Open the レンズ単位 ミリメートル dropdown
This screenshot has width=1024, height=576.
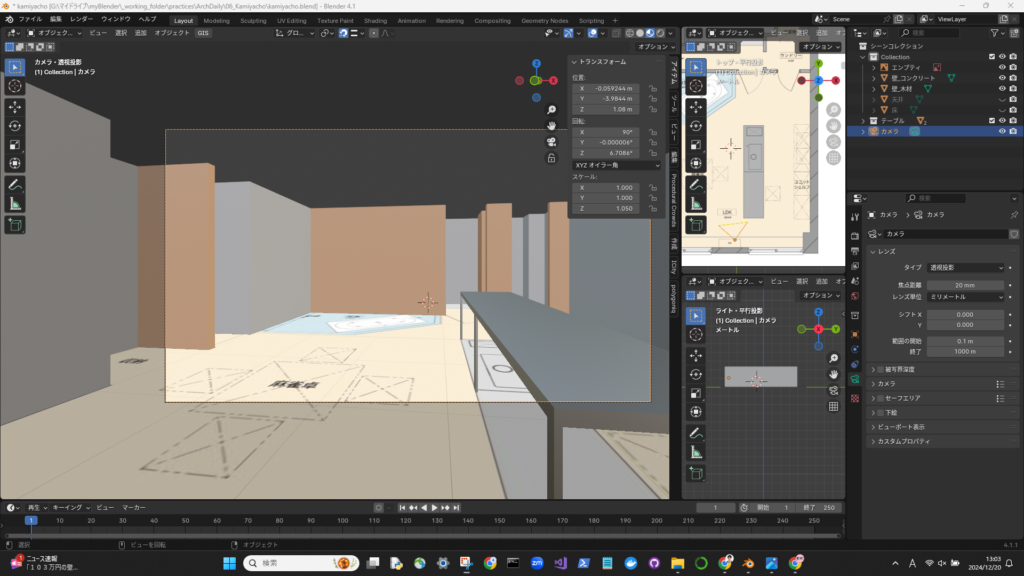965,297
